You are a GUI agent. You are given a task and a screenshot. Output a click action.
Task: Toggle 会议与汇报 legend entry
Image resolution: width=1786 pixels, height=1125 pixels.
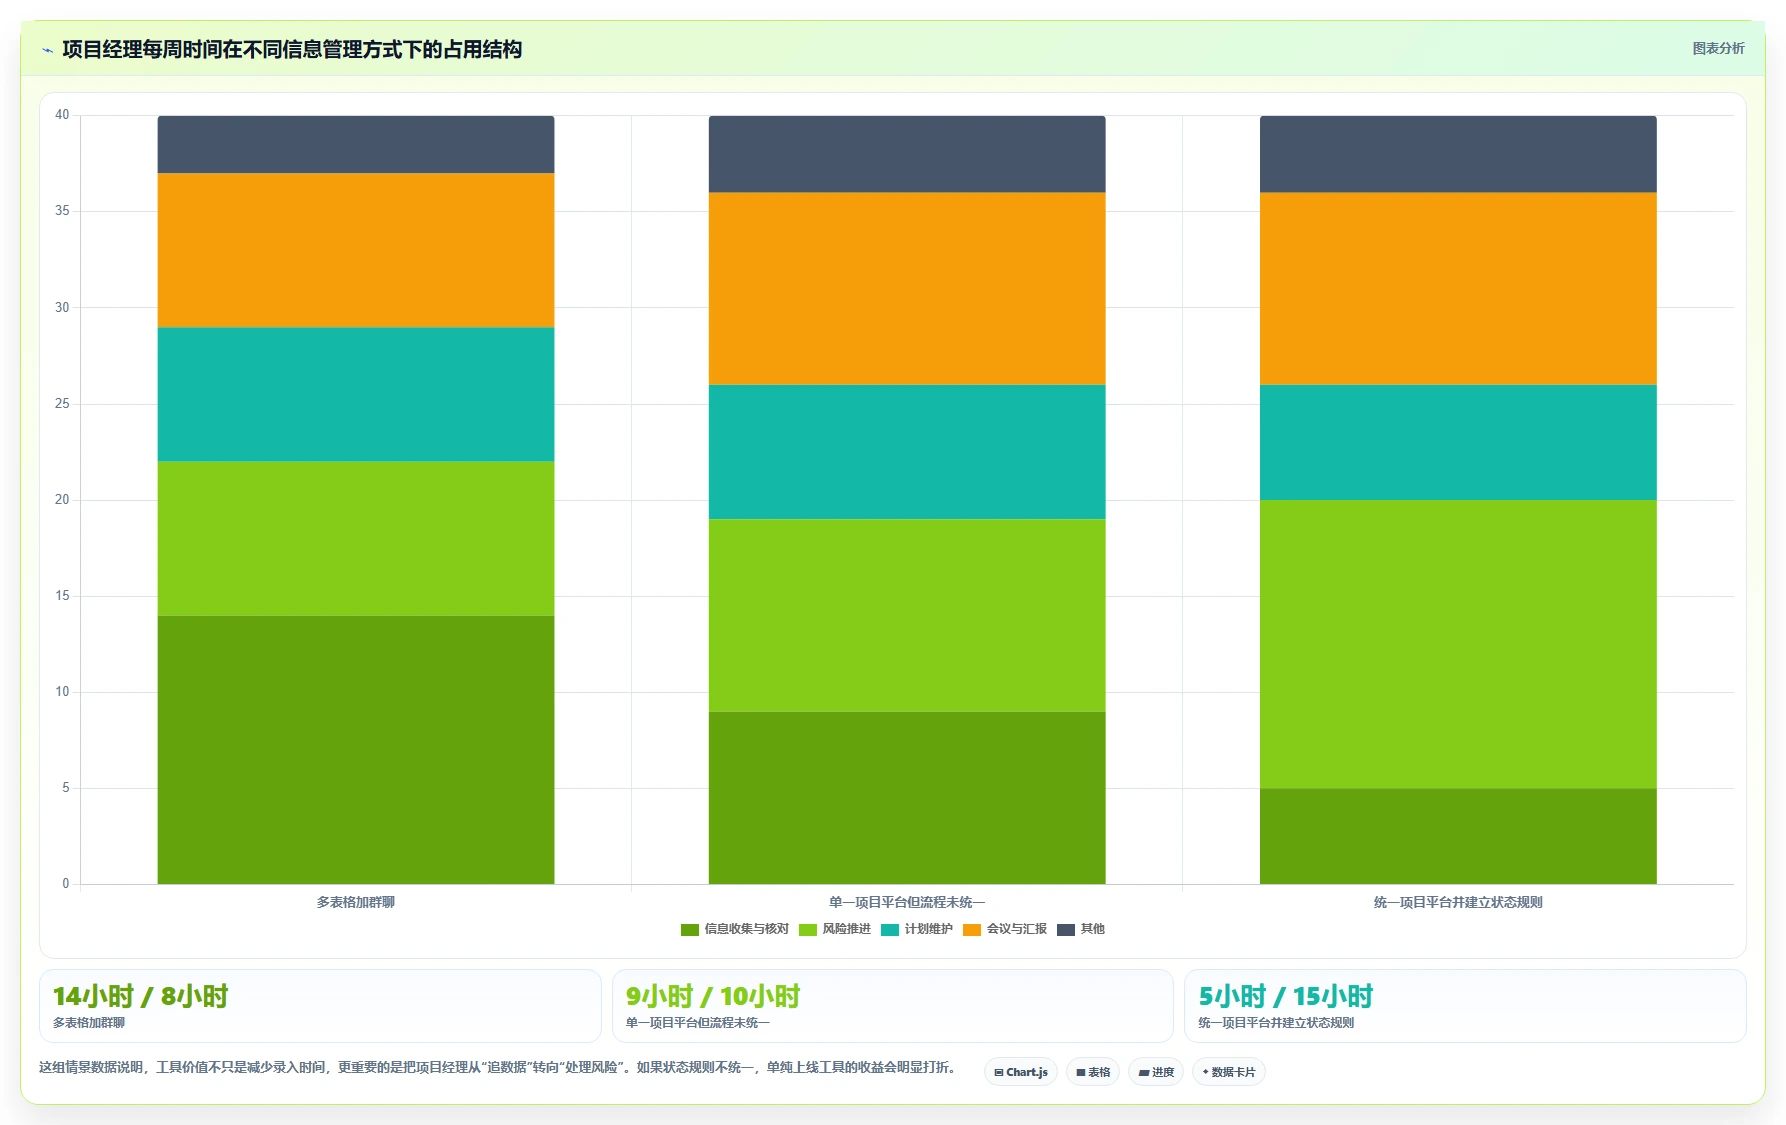coord(1005,929)
